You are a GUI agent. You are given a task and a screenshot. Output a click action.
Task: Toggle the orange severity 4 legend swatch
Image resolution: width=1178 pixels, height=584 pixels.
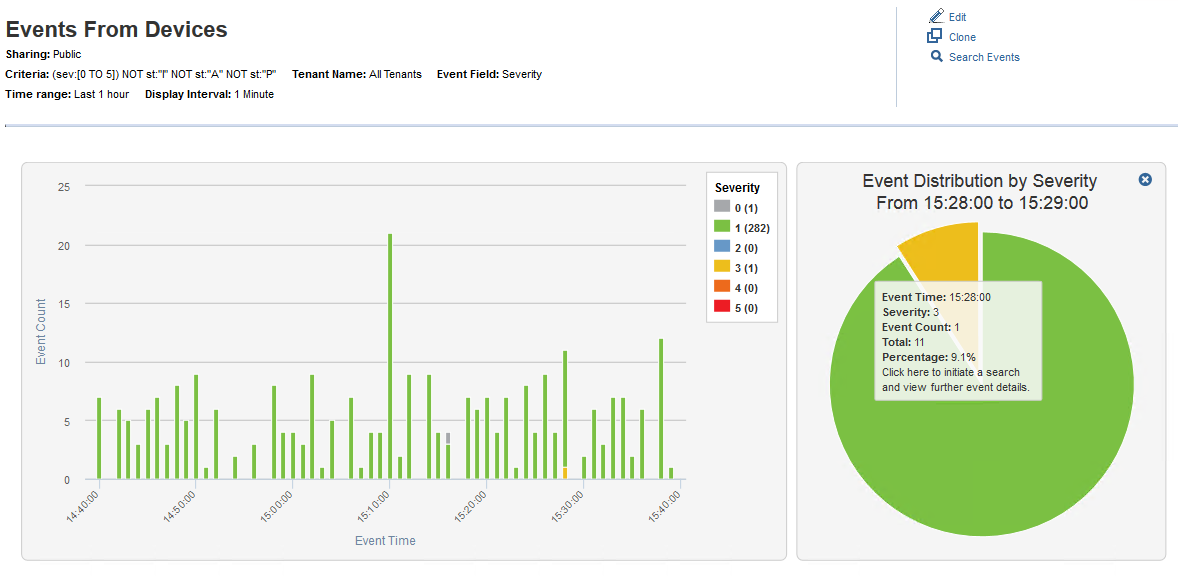click(x=721, y=287)
